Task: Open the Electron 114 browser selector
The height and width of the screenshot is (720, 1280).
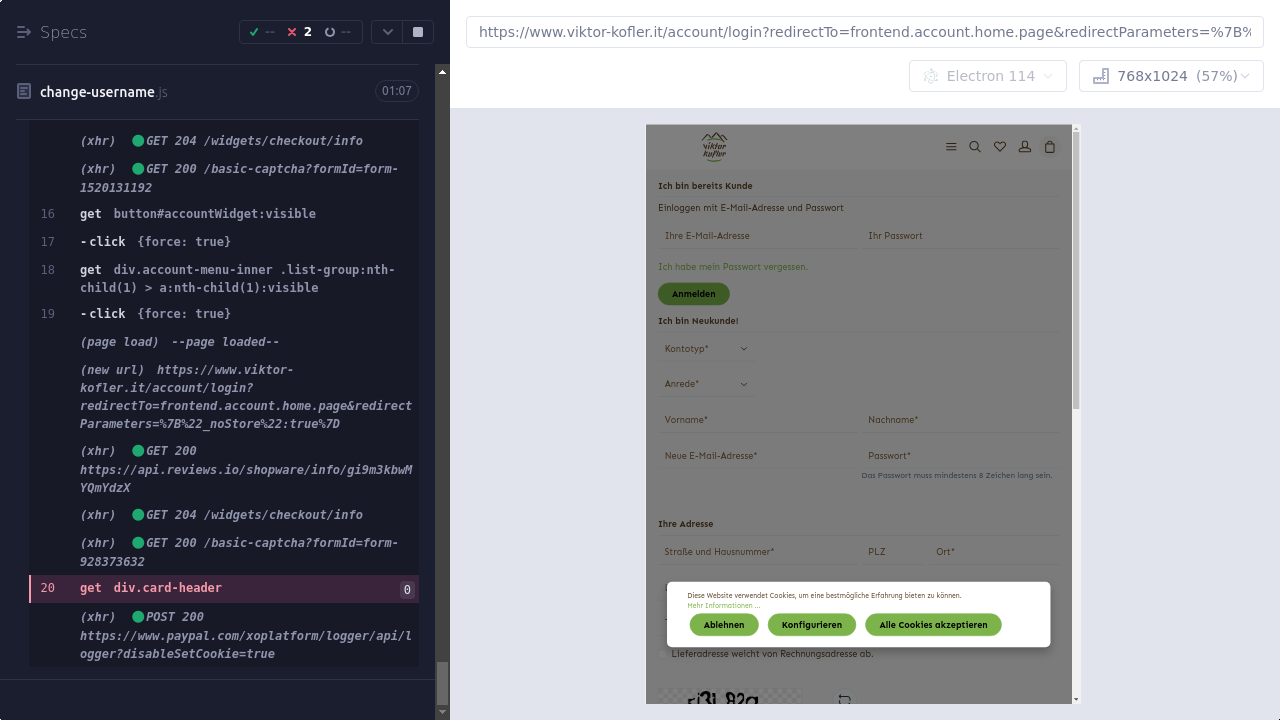Action: pos(988,76)
